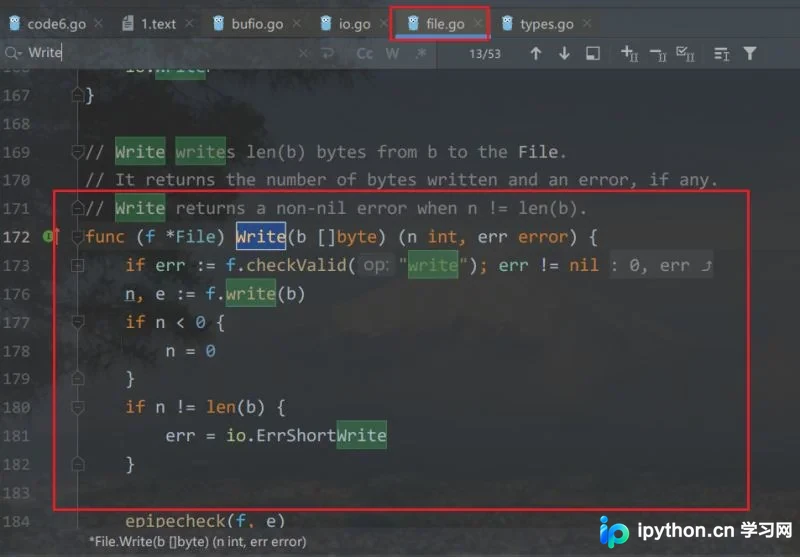
Task: Open results in Find tool window
Action: tap(721, 54)
